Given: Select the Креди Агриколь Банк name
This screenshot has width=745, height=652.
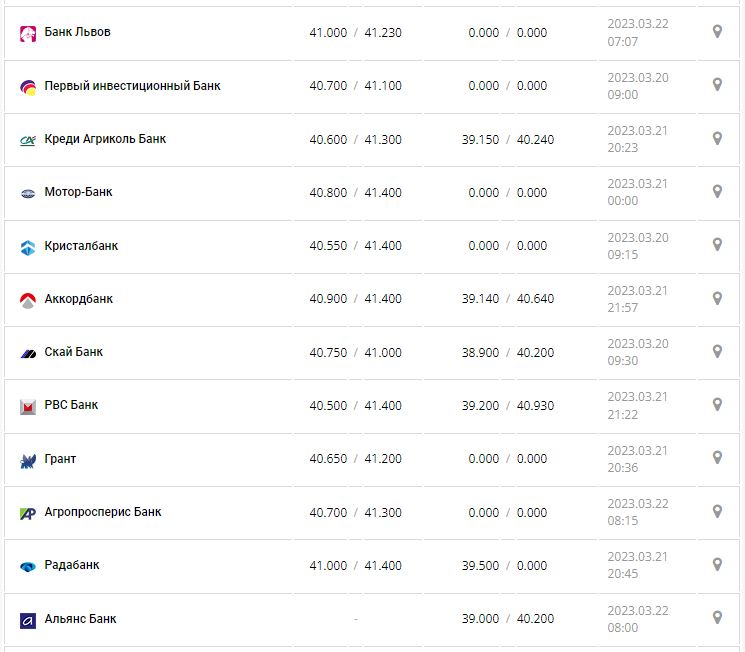Looking at the screenshot, I should click(105, 139).
